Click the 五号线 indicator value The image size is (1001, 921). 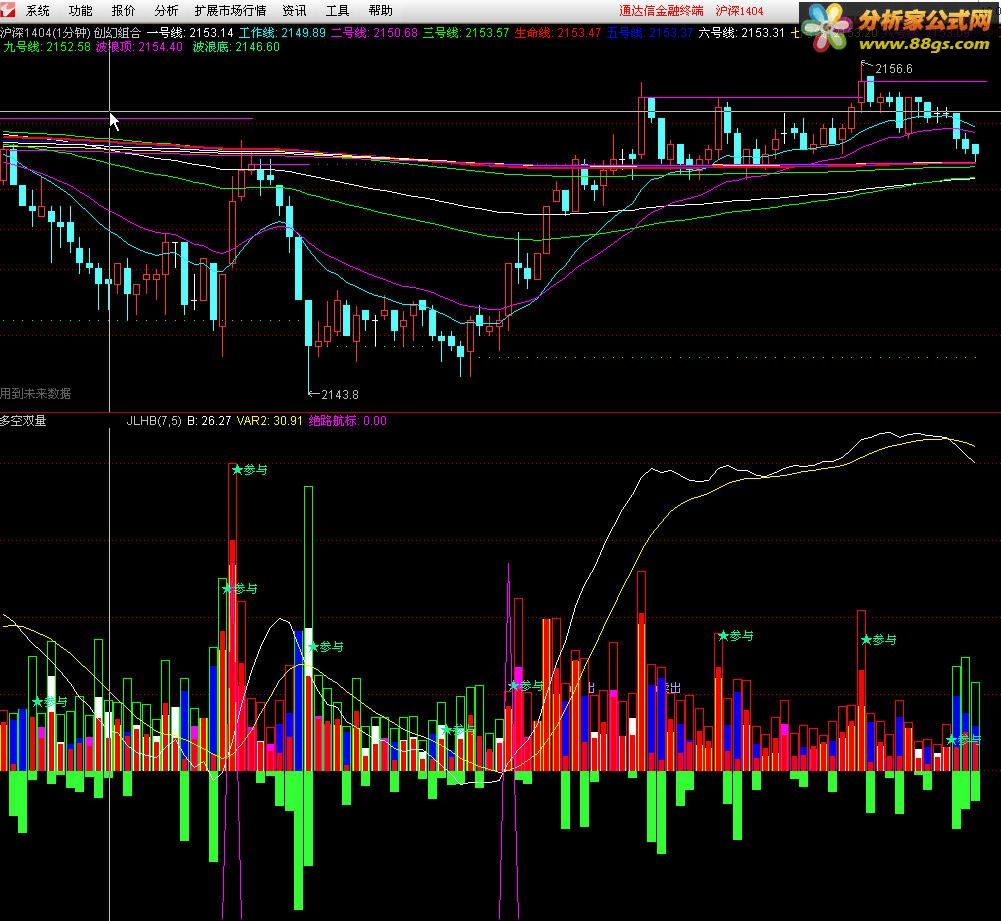[650, 33]
